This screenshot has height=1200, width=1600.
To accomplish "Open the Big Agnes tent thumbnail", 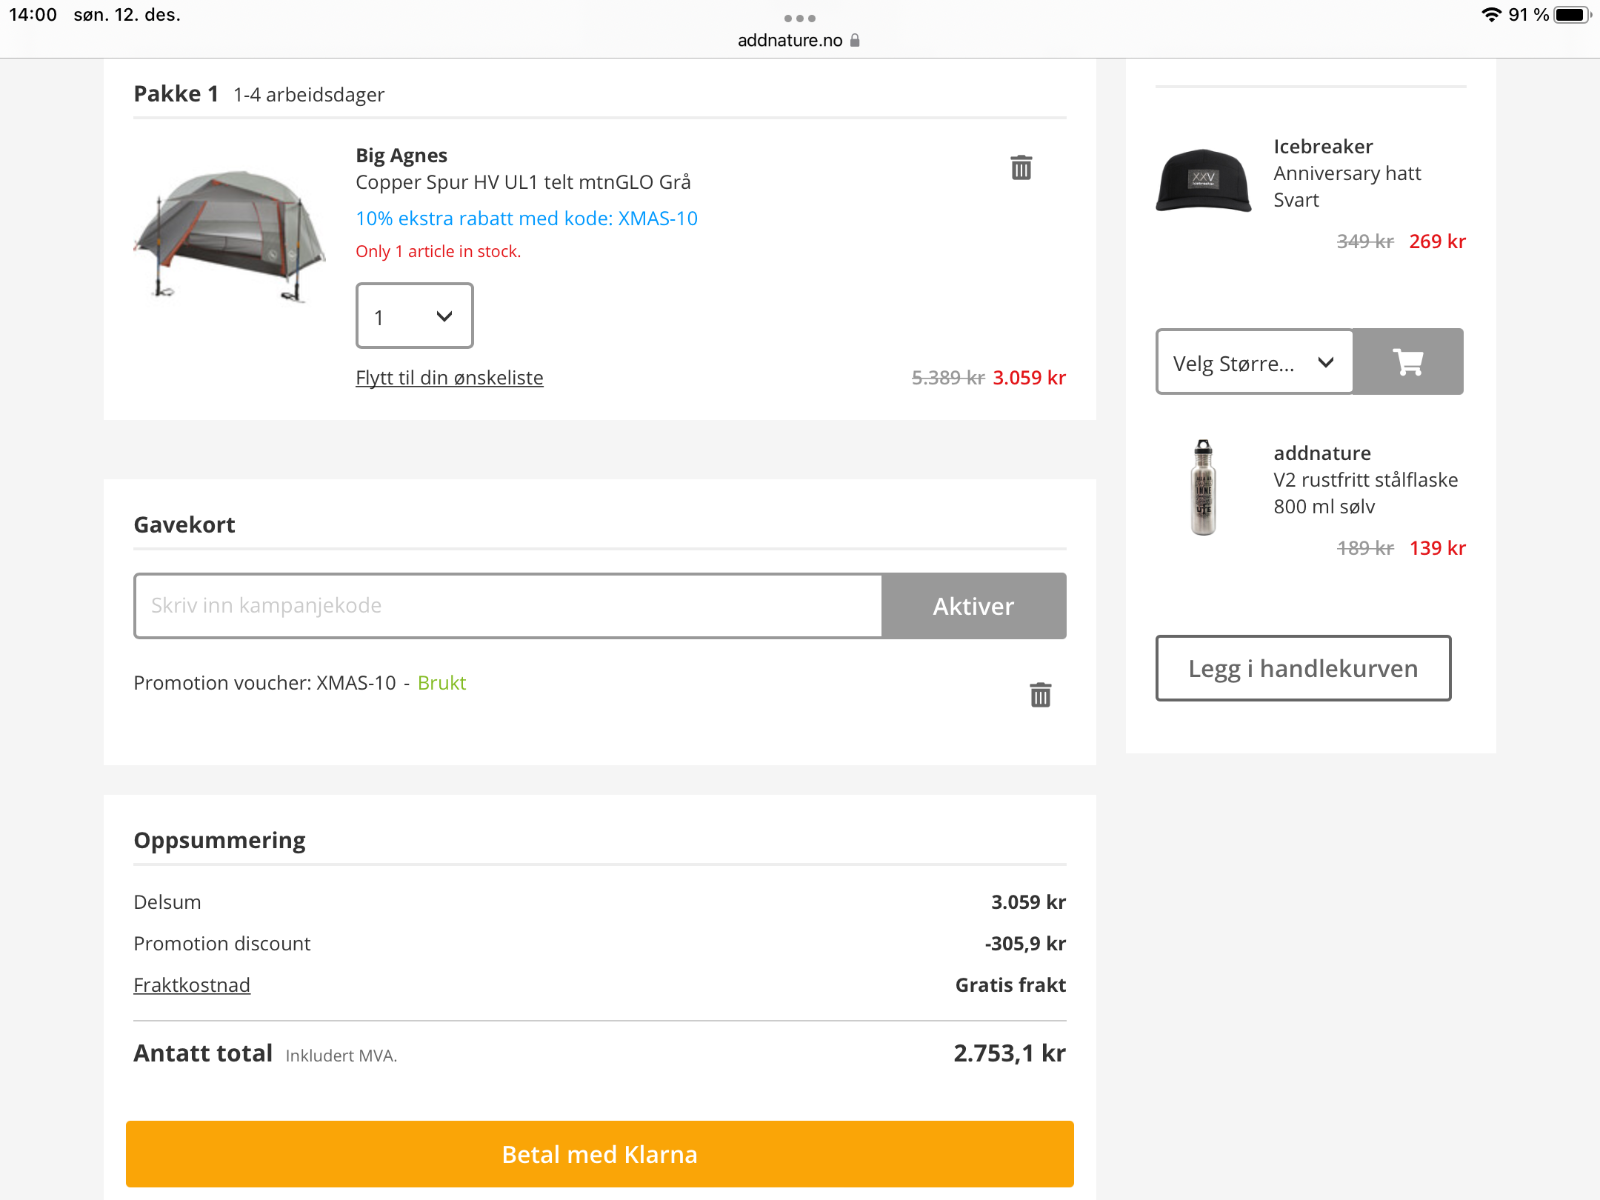I will pos(230,235).
